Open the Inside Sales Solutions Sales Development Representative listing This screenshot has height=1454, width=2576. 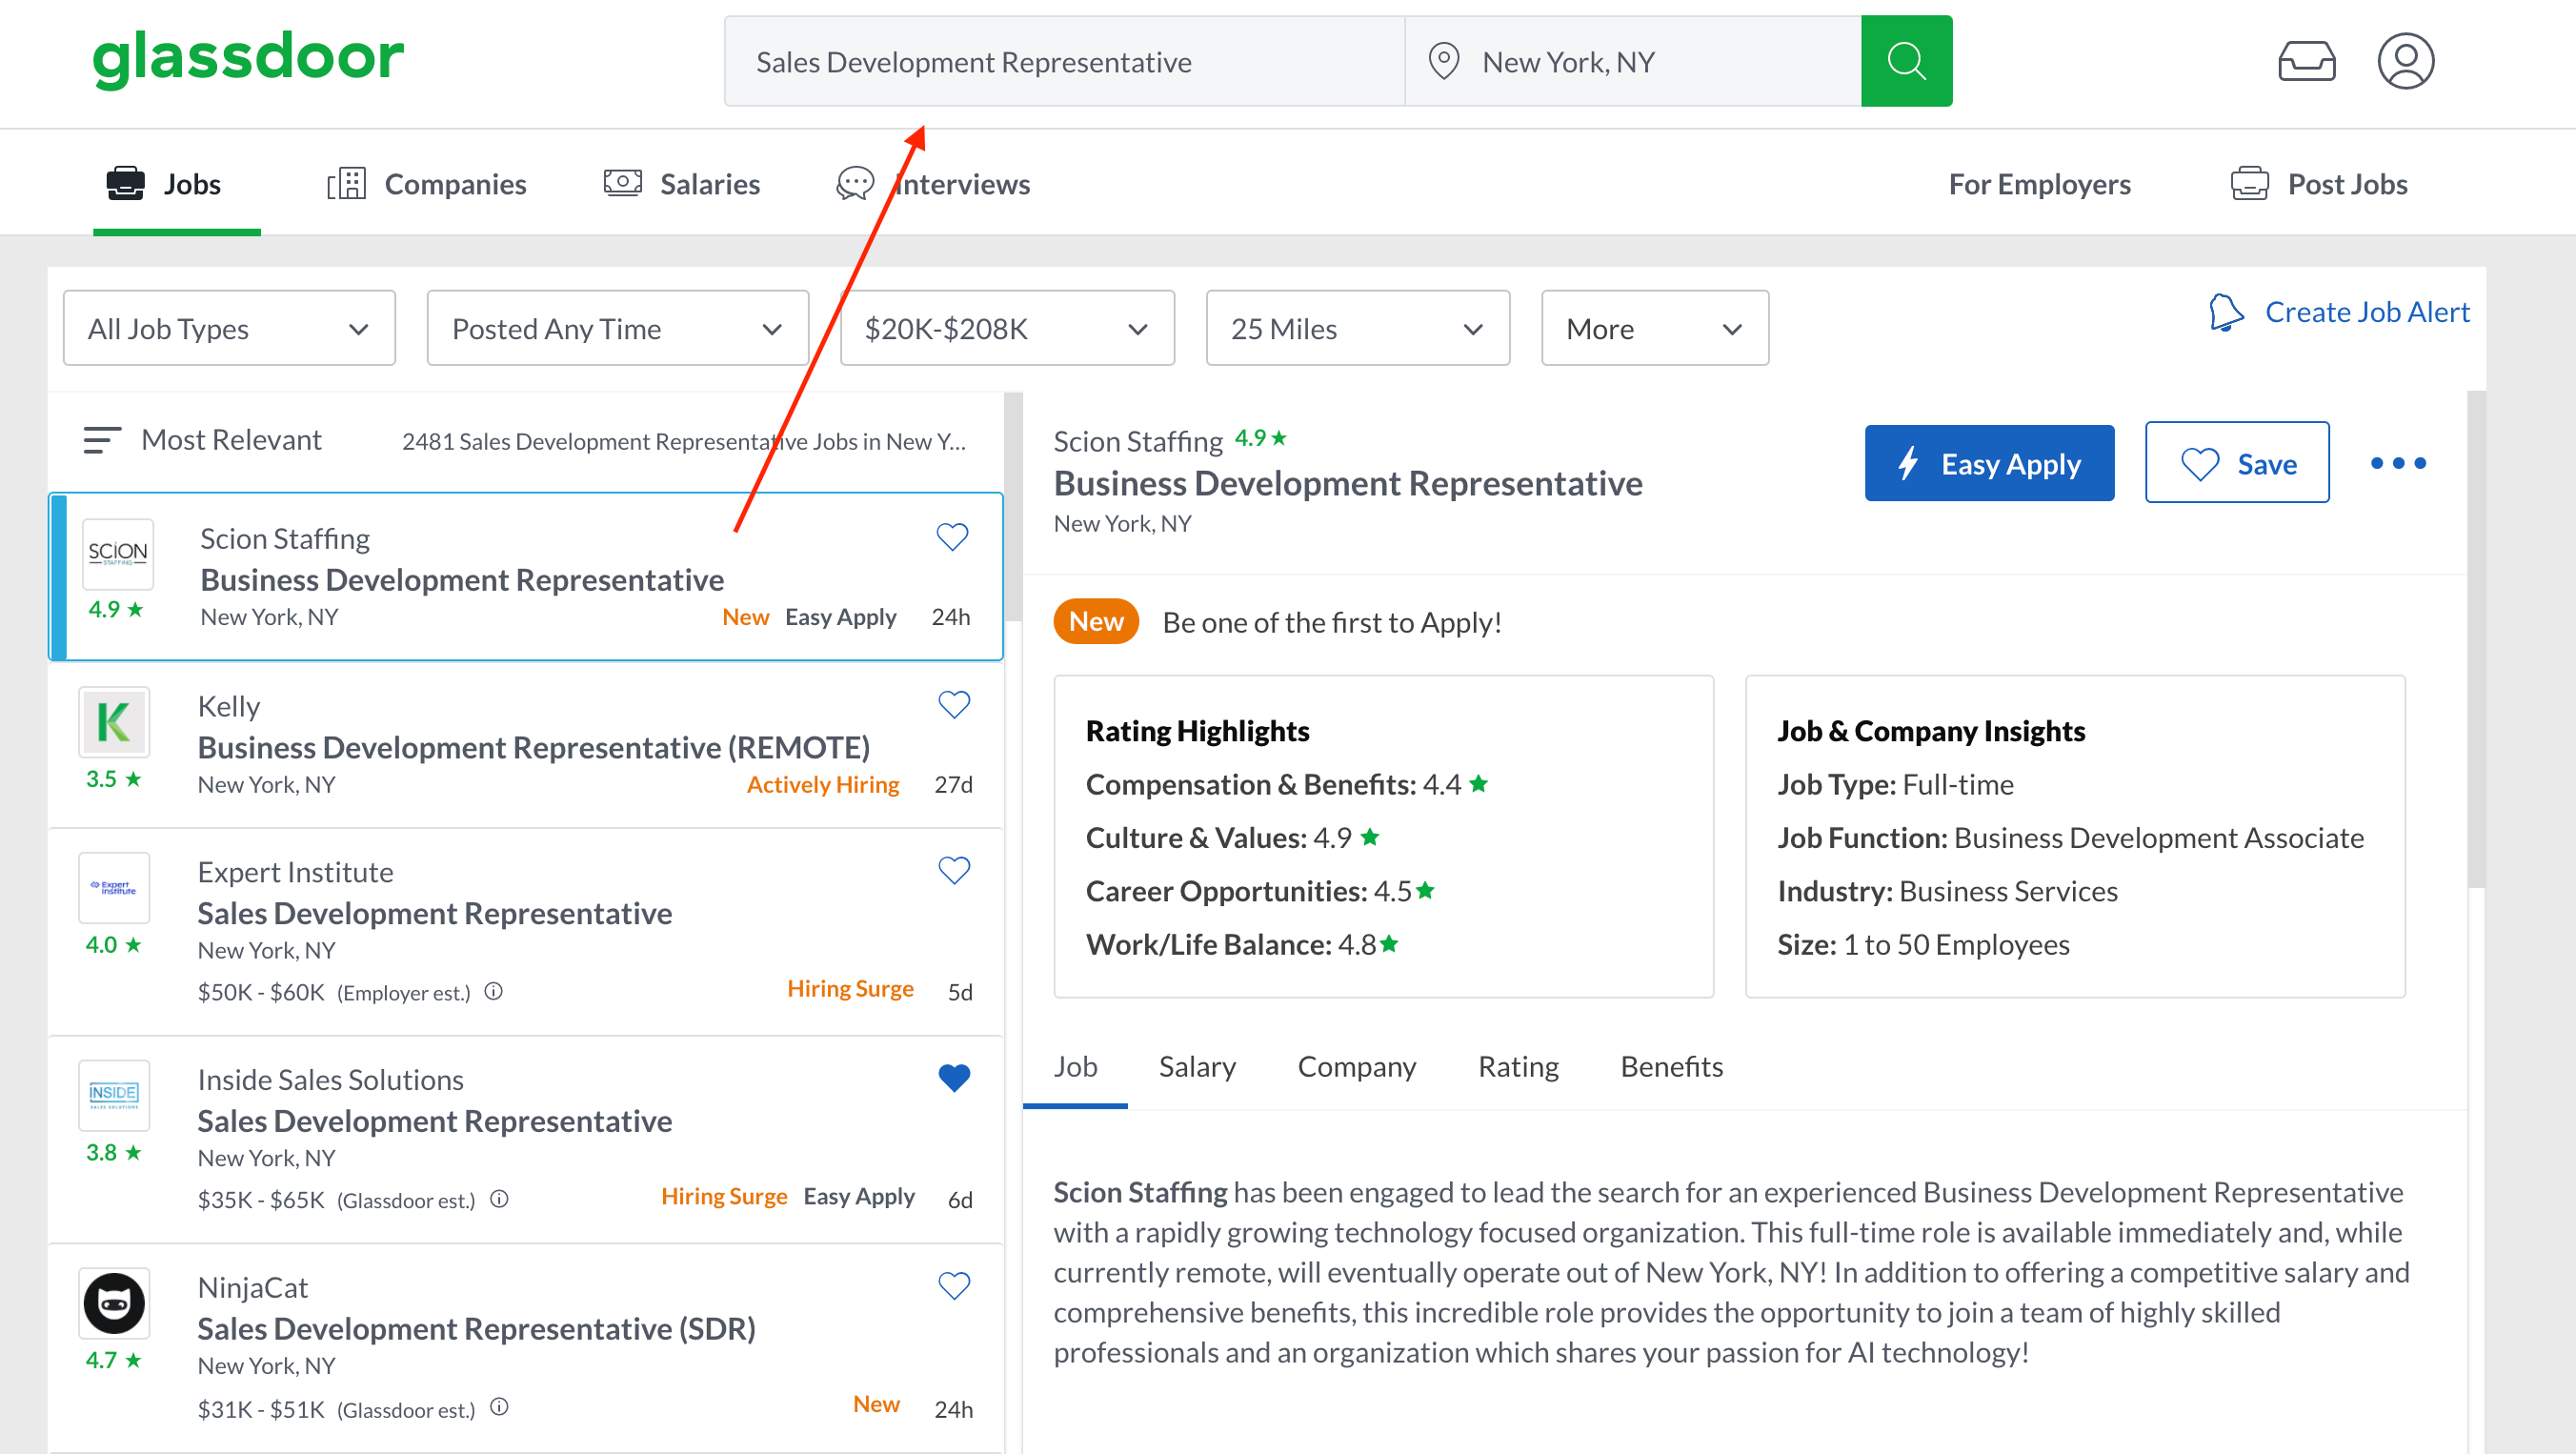[526, 1140]
